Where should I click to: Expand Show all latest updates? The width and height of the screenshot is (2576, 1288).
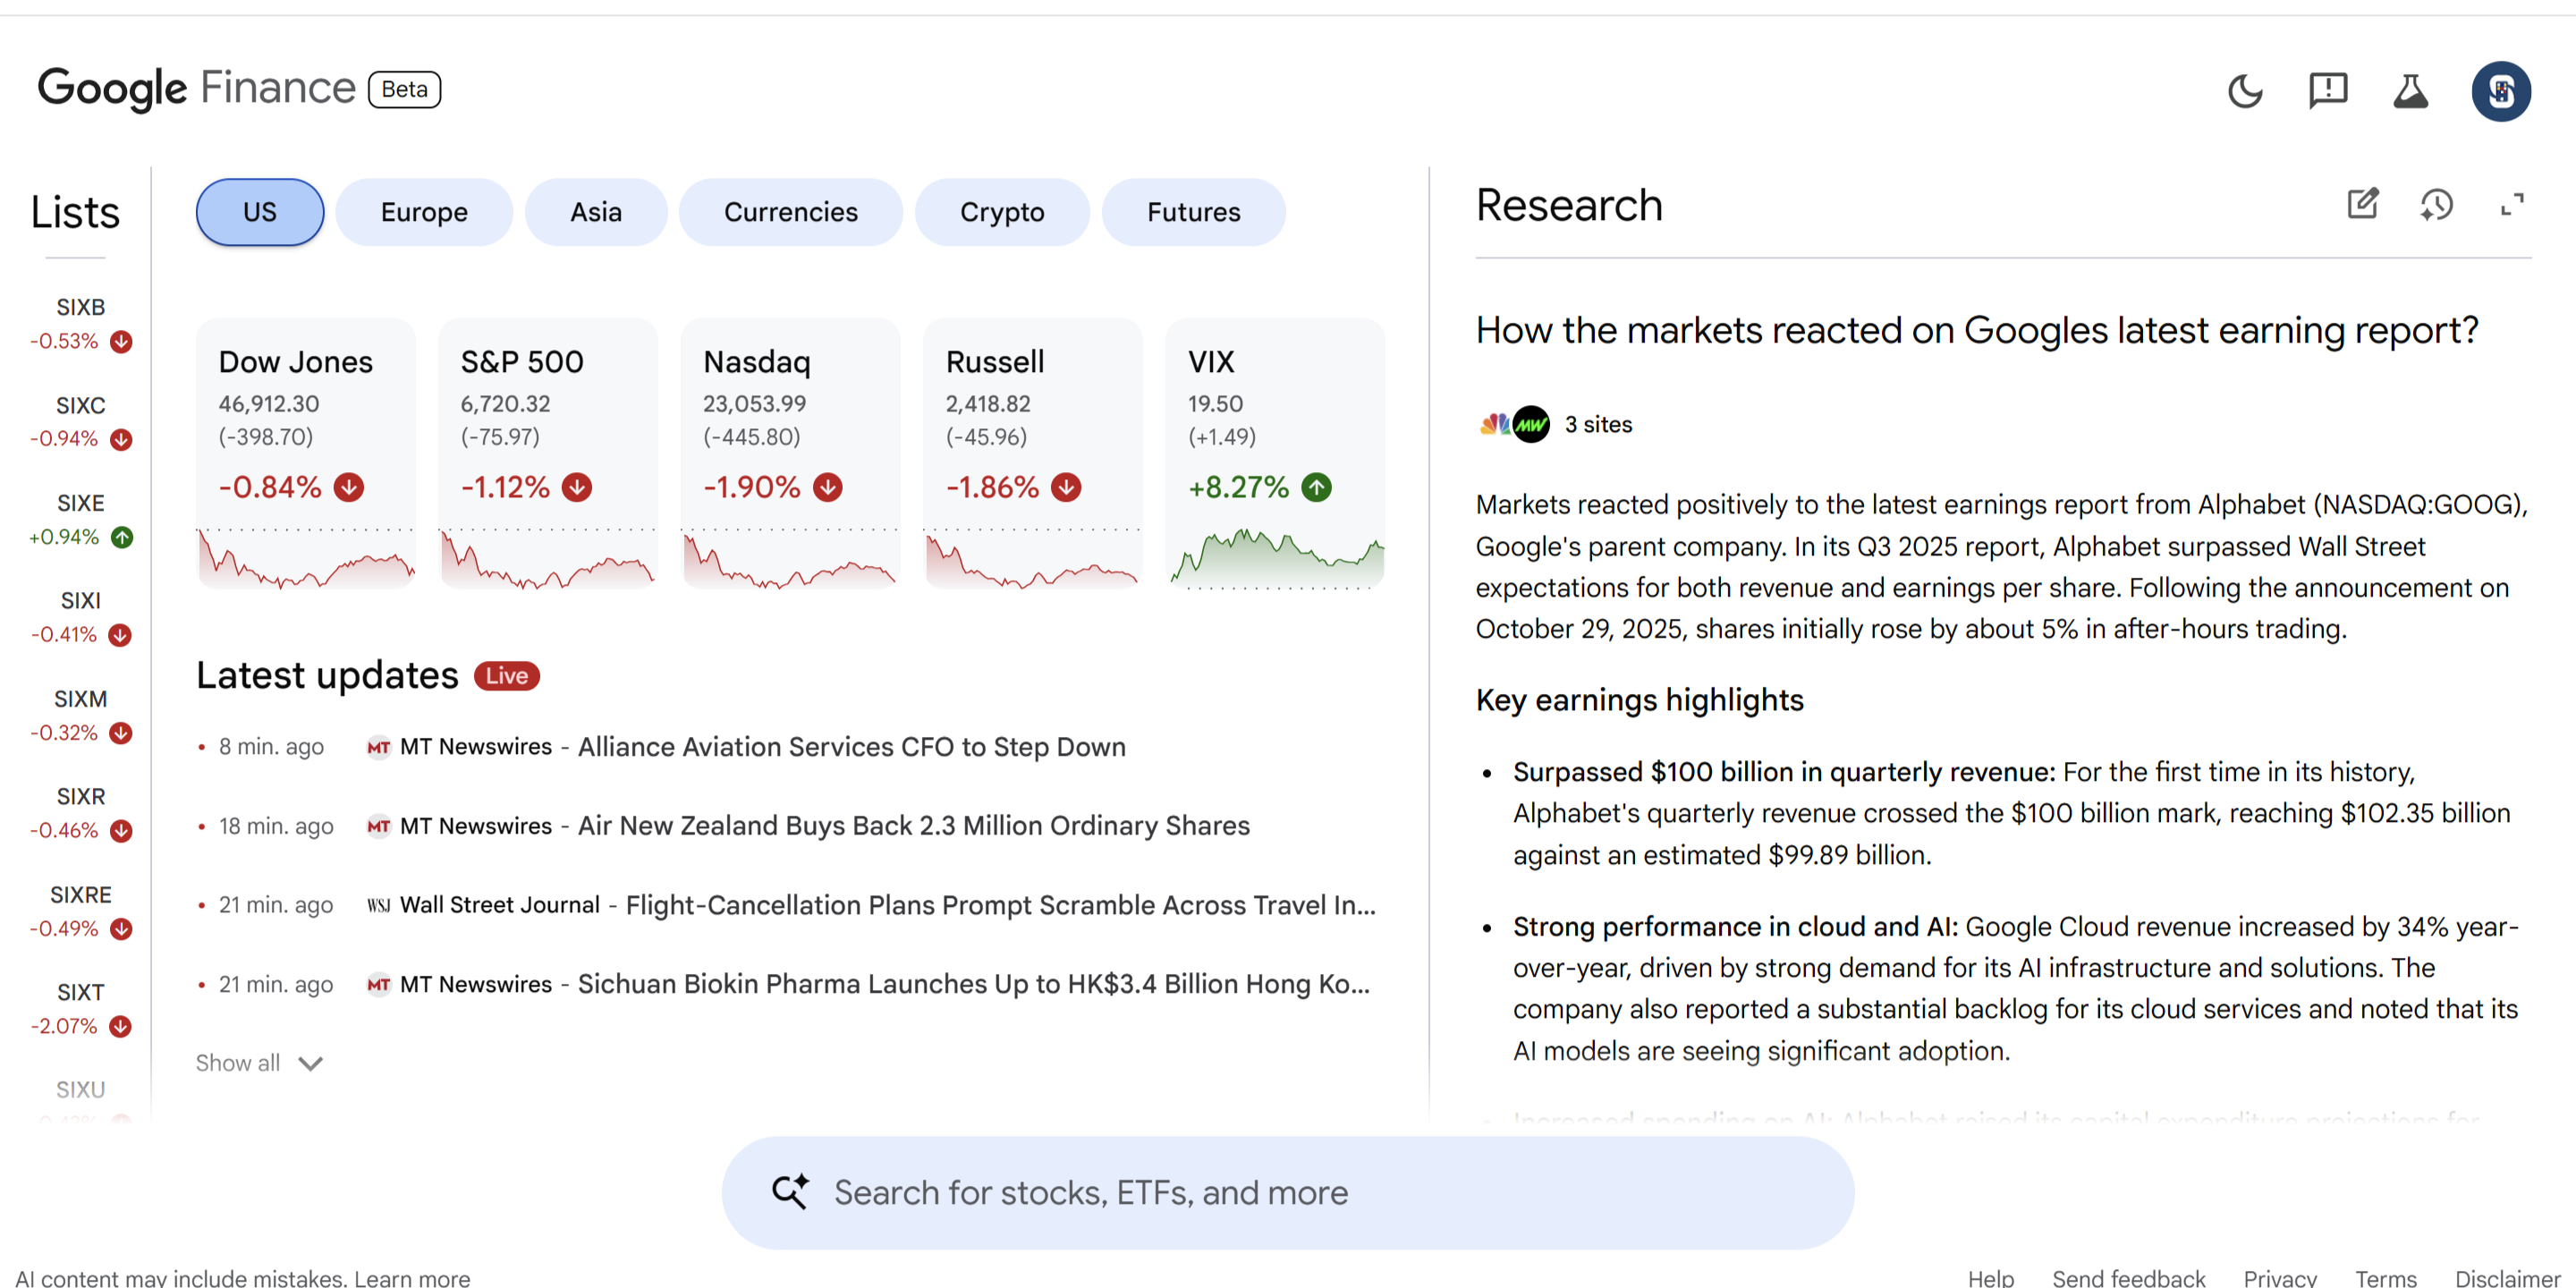click(x=258, y=1063)
